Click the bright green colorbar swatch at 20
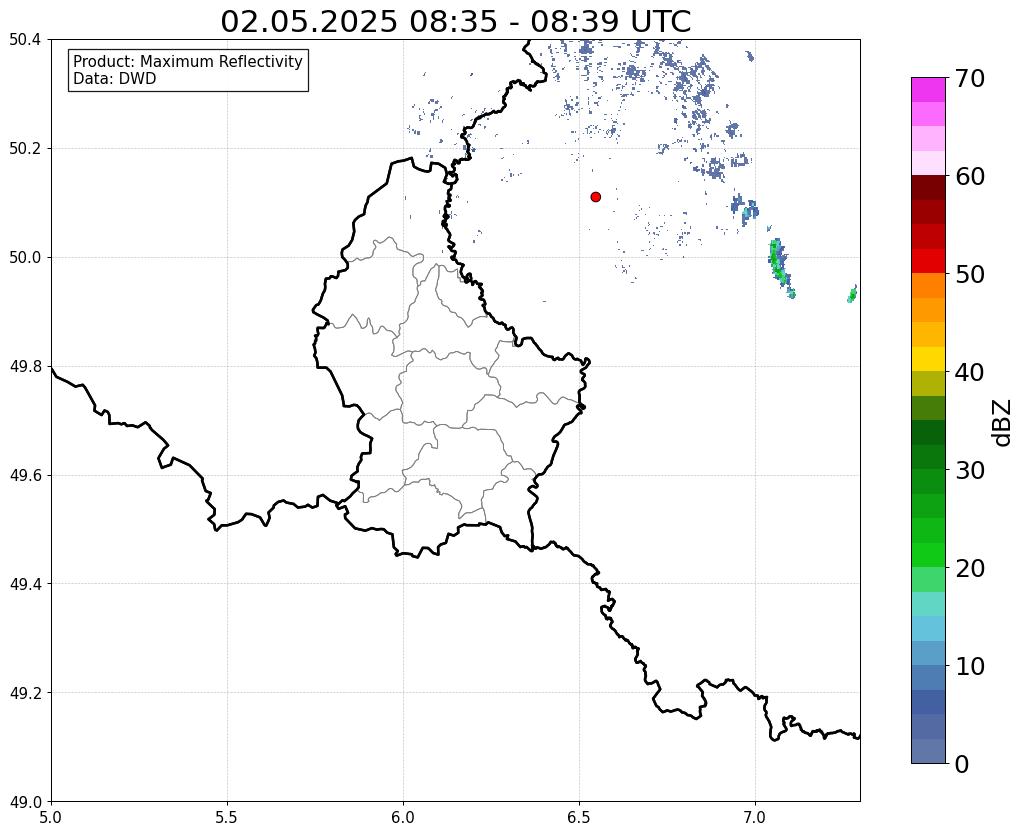 click(x=928, y=555)
